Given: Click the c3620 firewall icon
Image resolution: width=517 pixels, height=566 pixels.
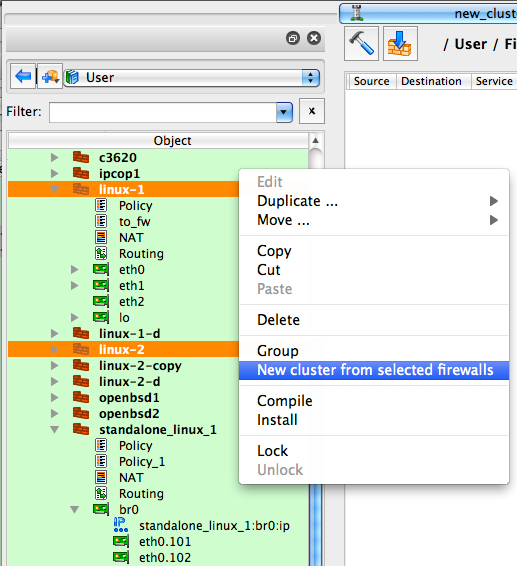Looking at the screenshot, I should 81,157.
